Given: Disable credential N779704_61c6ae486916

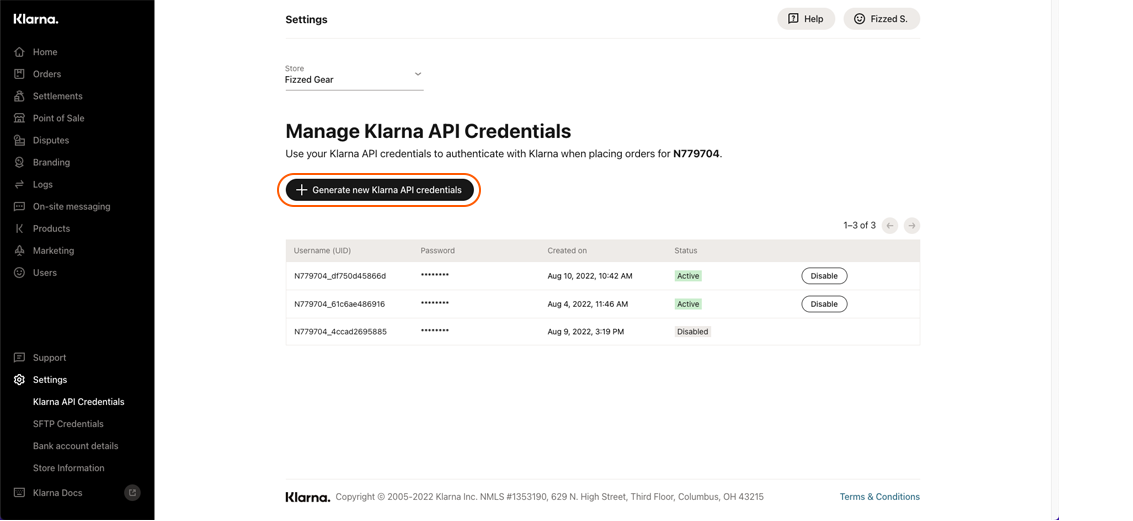Looking at the screenshot, I should tap(824, 304).
